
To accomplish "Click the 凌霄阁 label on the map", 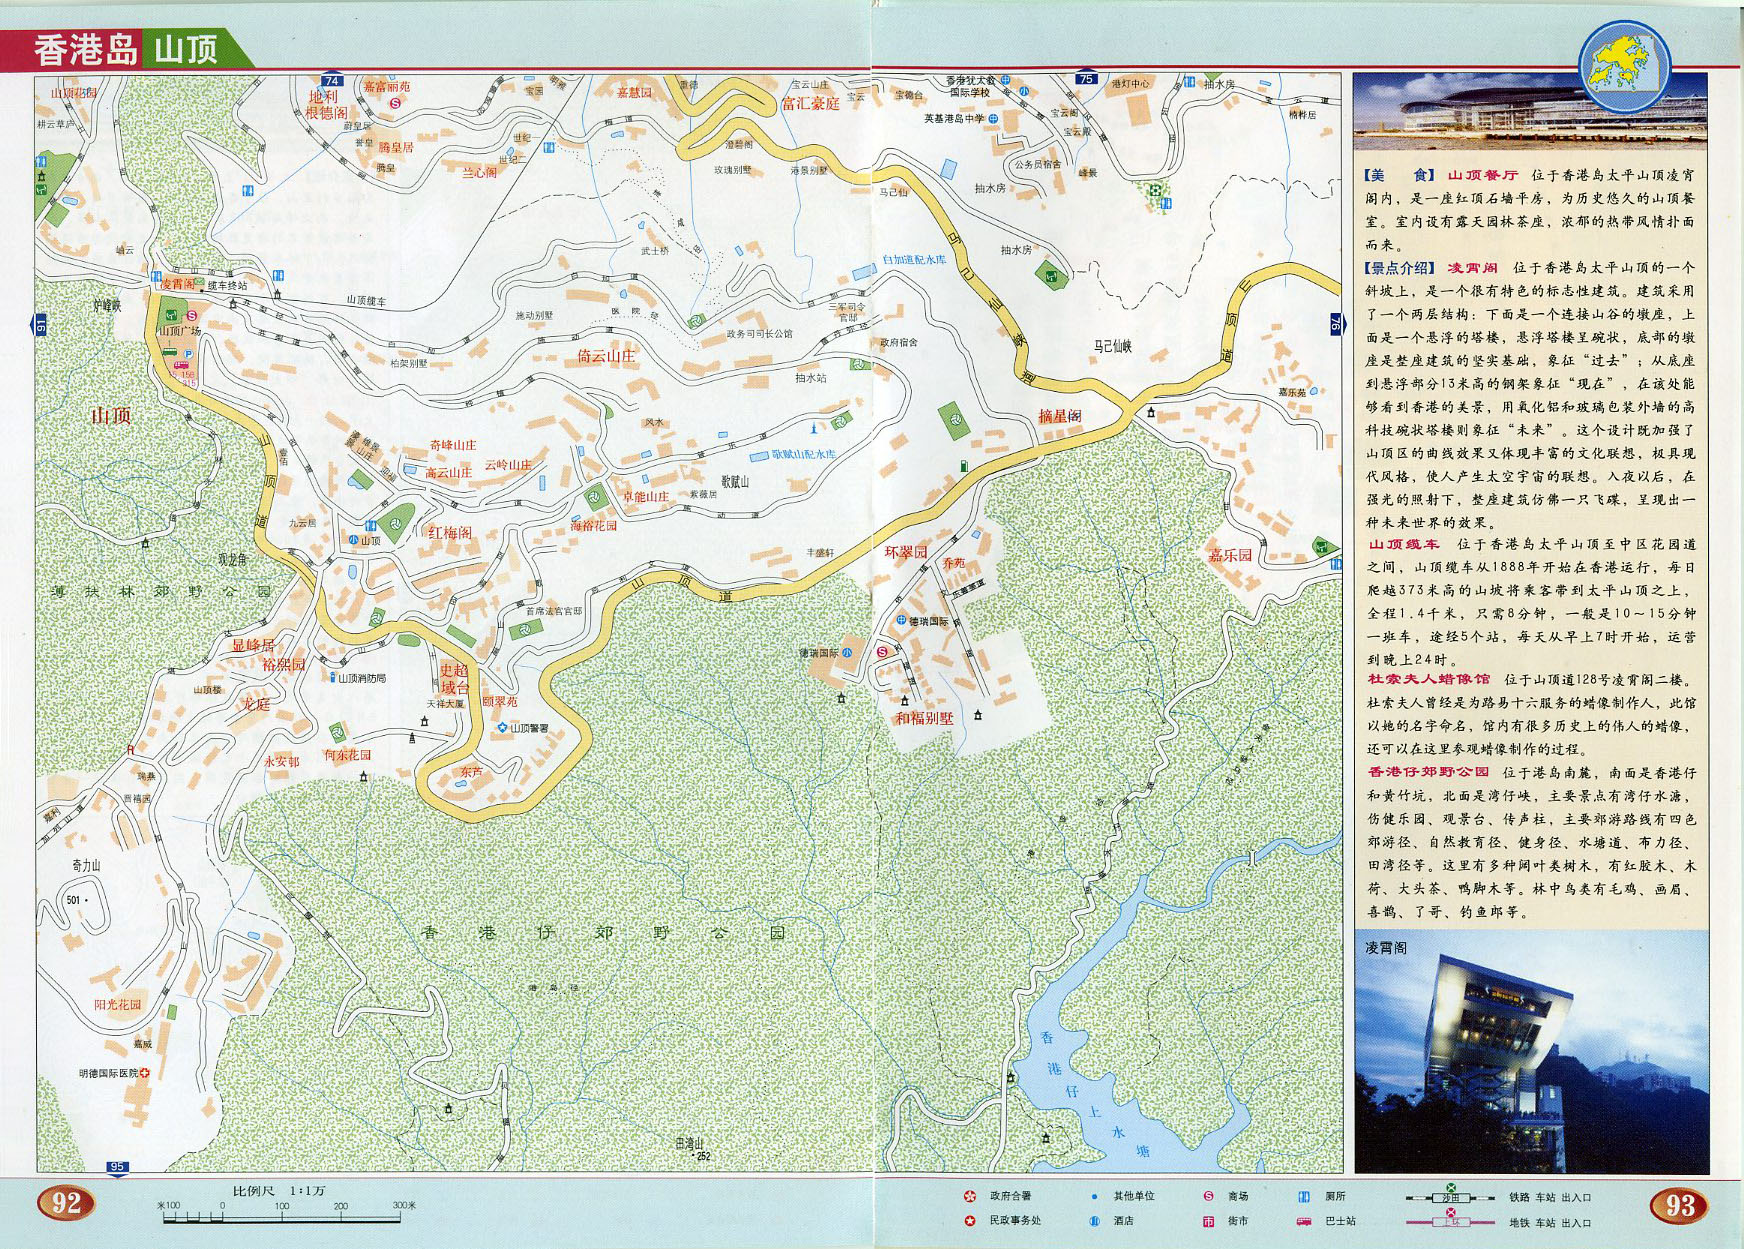I will 178,284.
